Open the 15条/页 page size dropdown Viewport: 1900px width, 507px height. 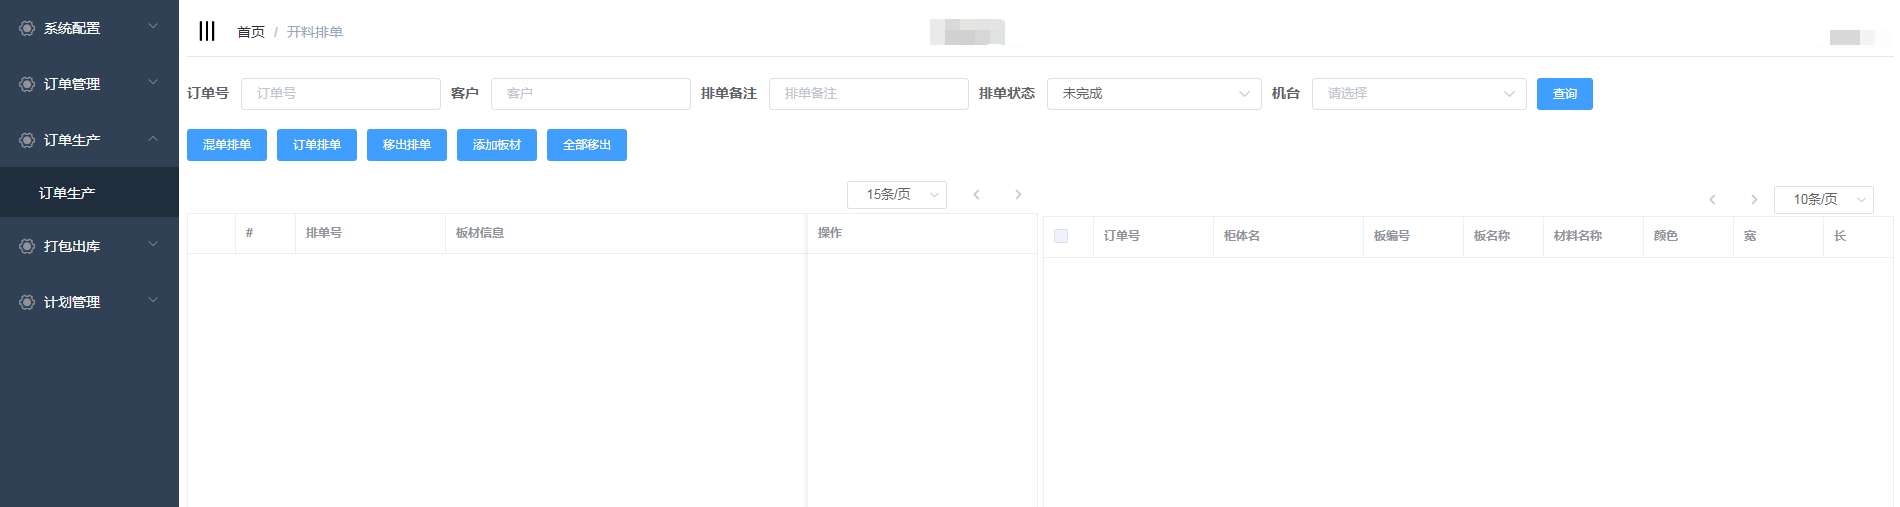pos(896,195)
